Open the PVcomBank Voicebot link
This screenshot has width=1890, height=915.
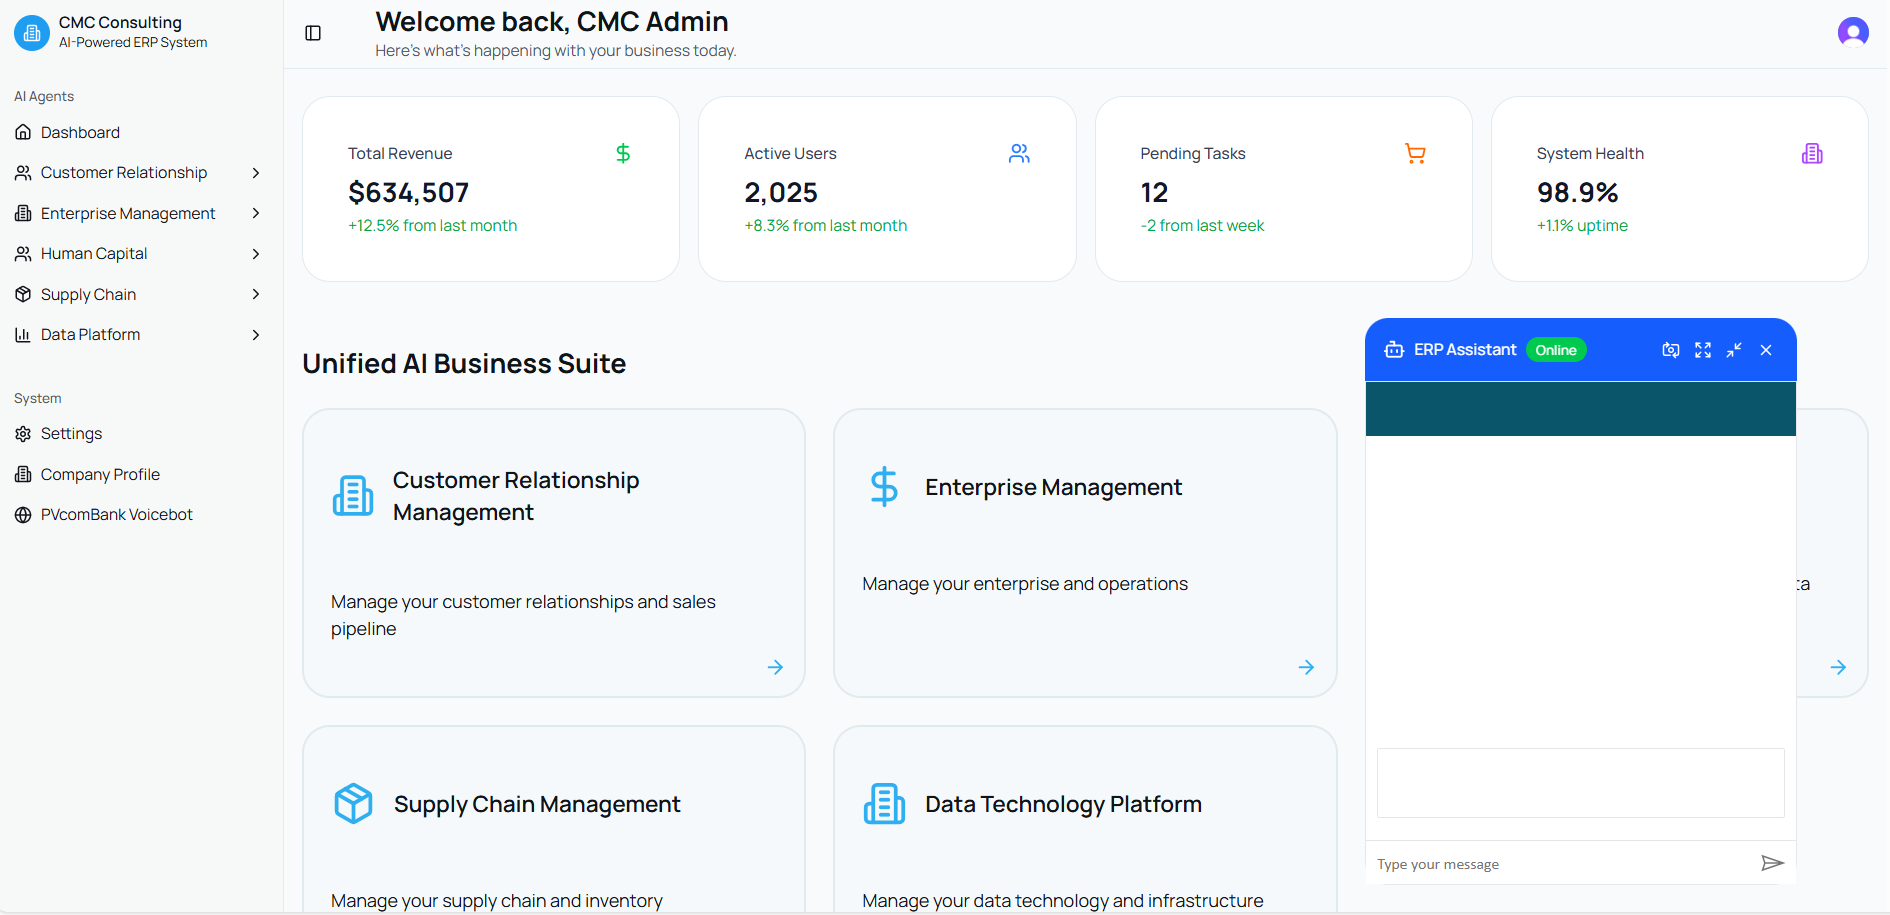116,515
